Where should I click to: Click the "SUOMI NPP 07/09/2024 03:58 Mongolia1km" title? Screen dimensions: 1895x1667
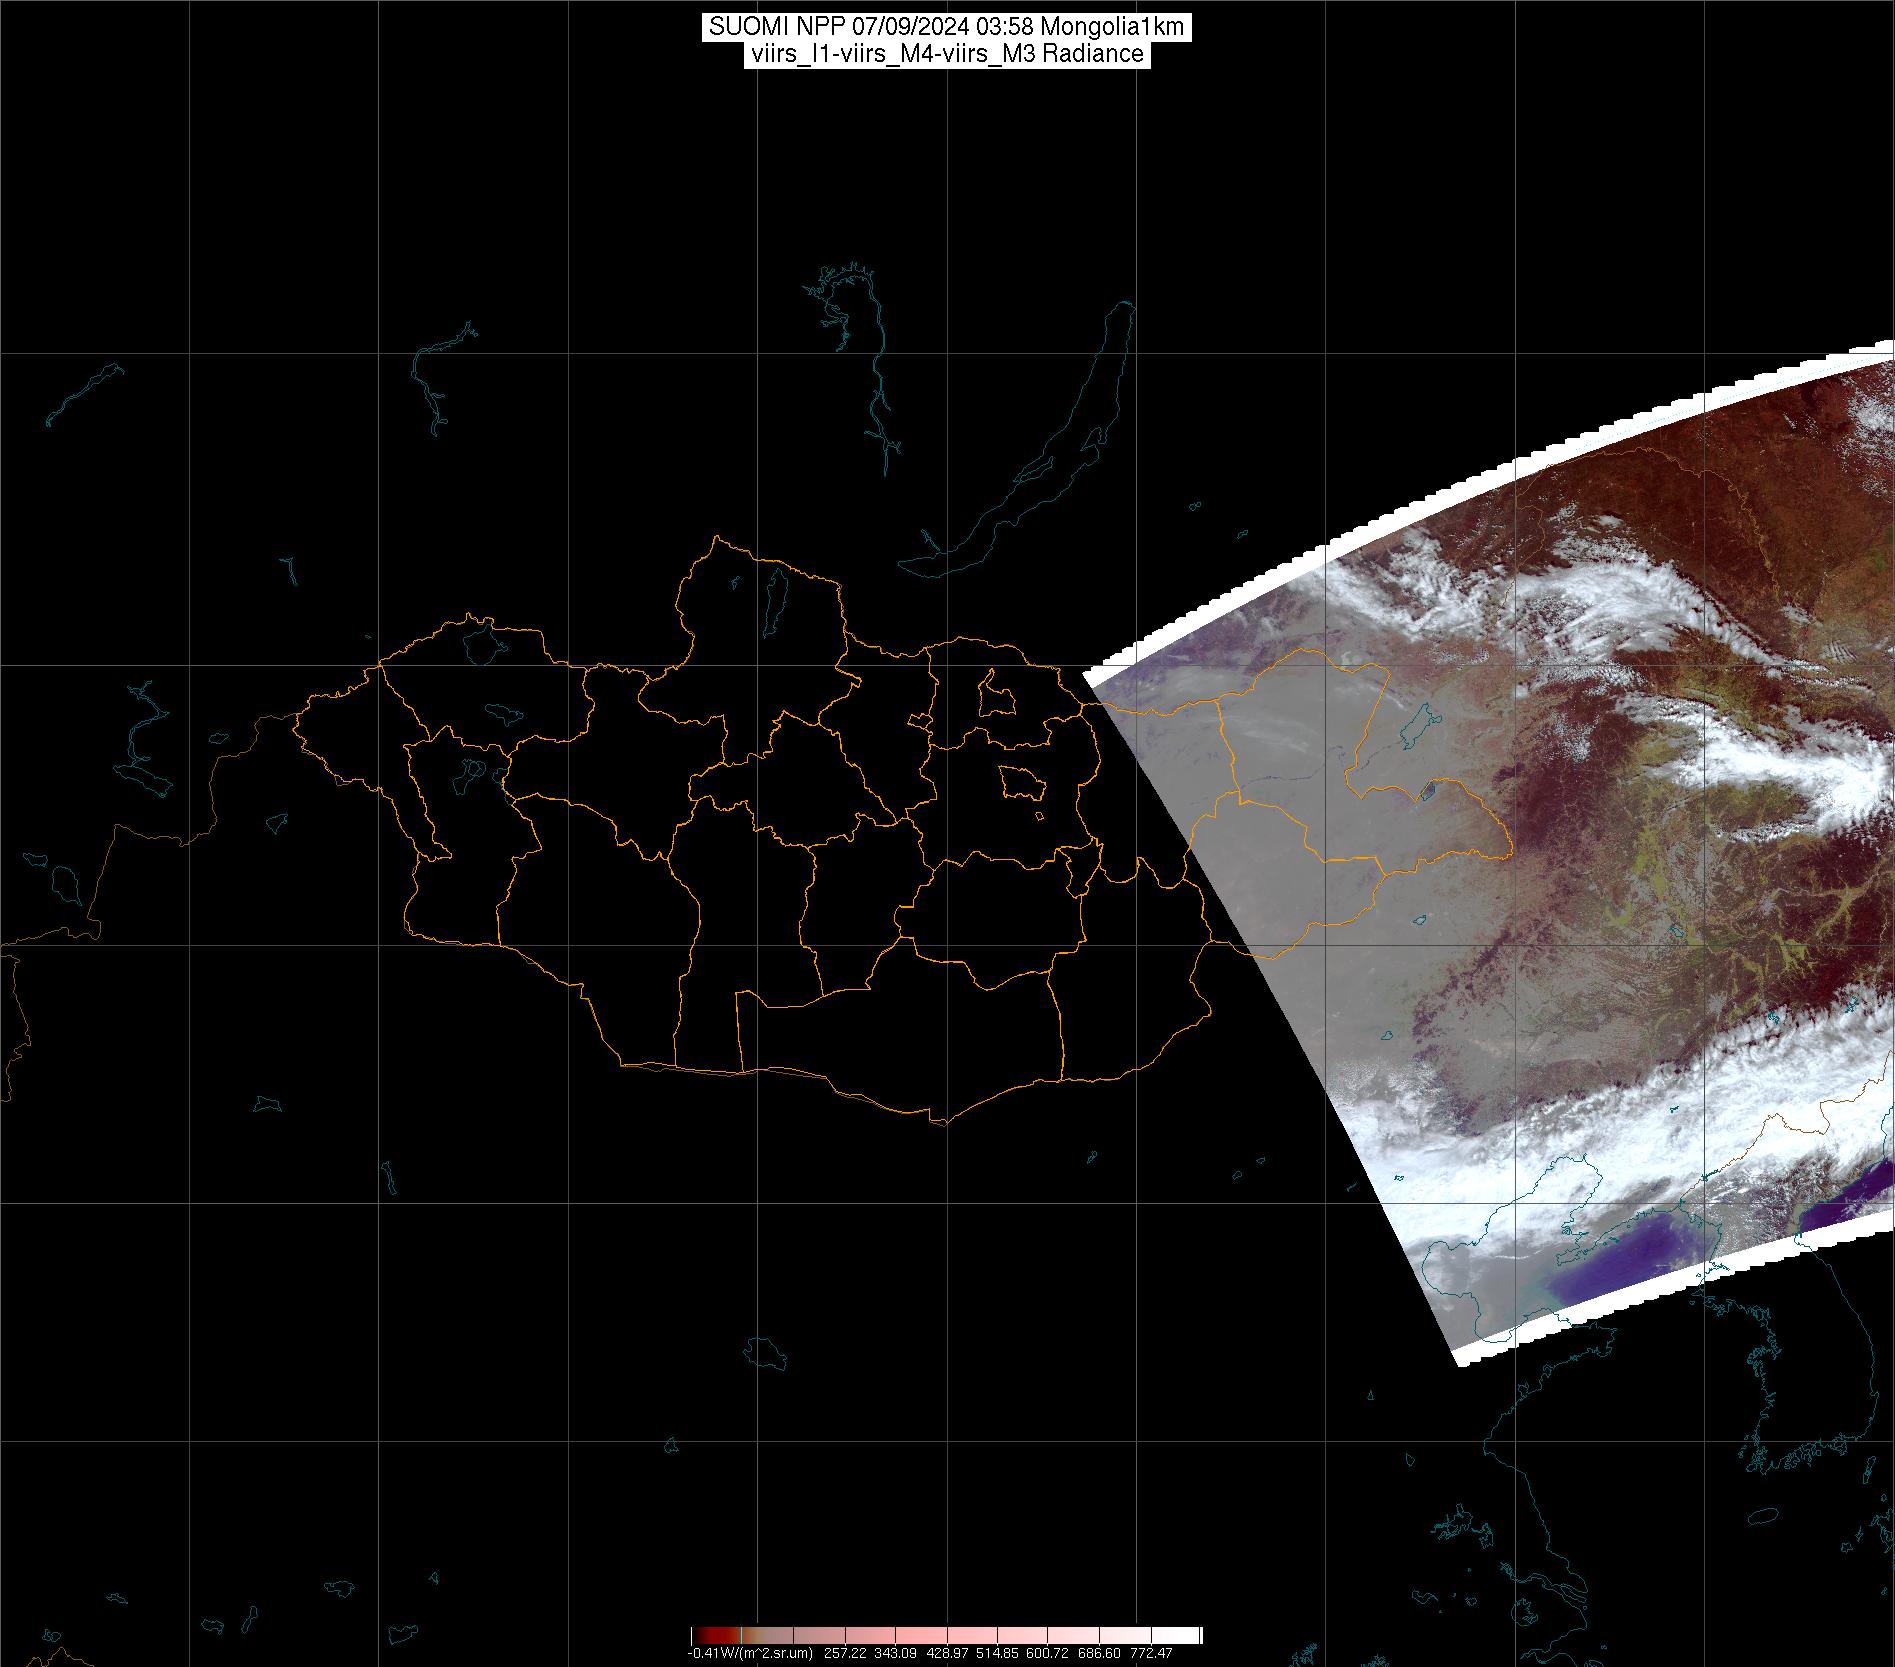[946, 27]
